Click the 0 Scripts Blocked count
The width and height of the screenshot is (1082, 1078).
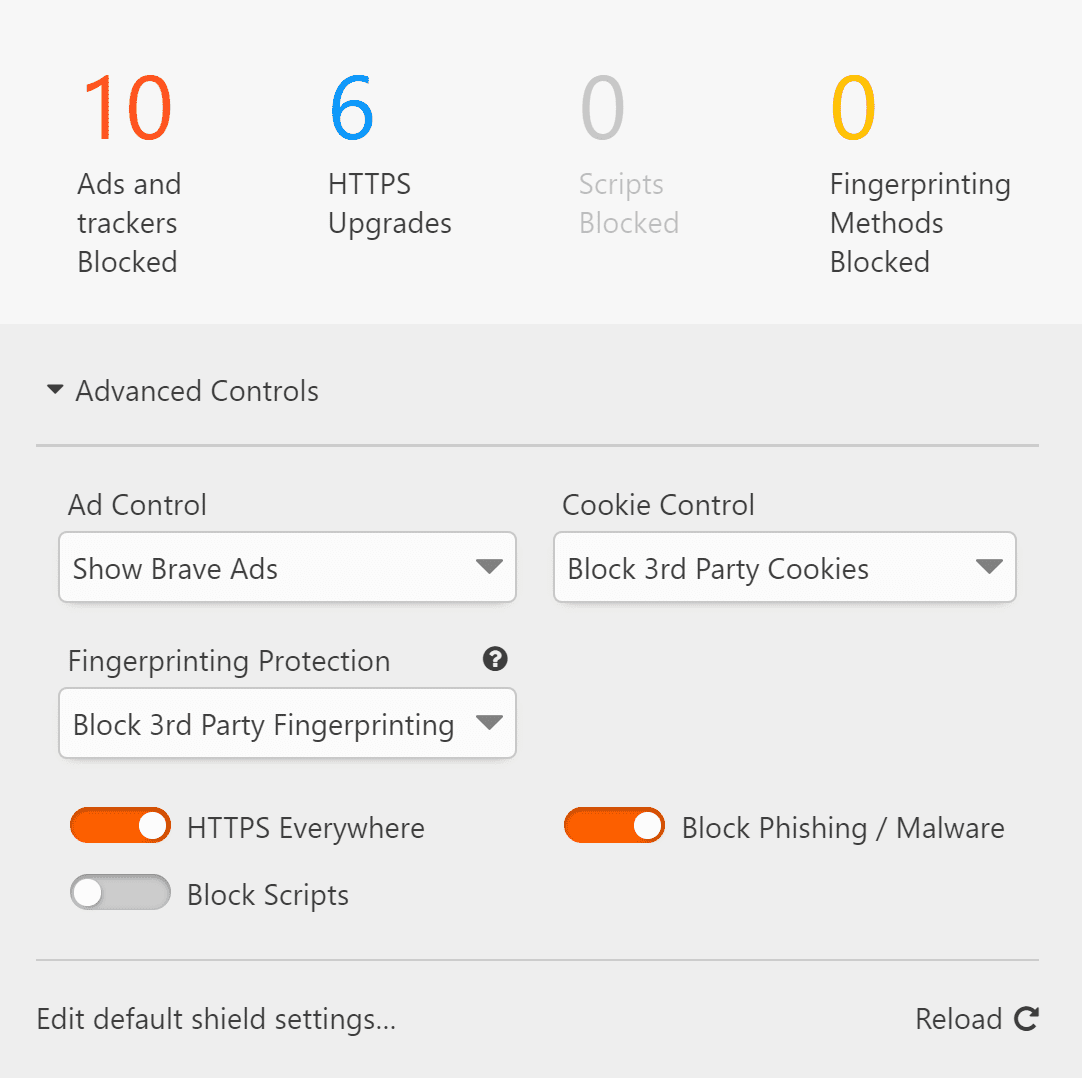pyautogui.click(x=602, y=108)
